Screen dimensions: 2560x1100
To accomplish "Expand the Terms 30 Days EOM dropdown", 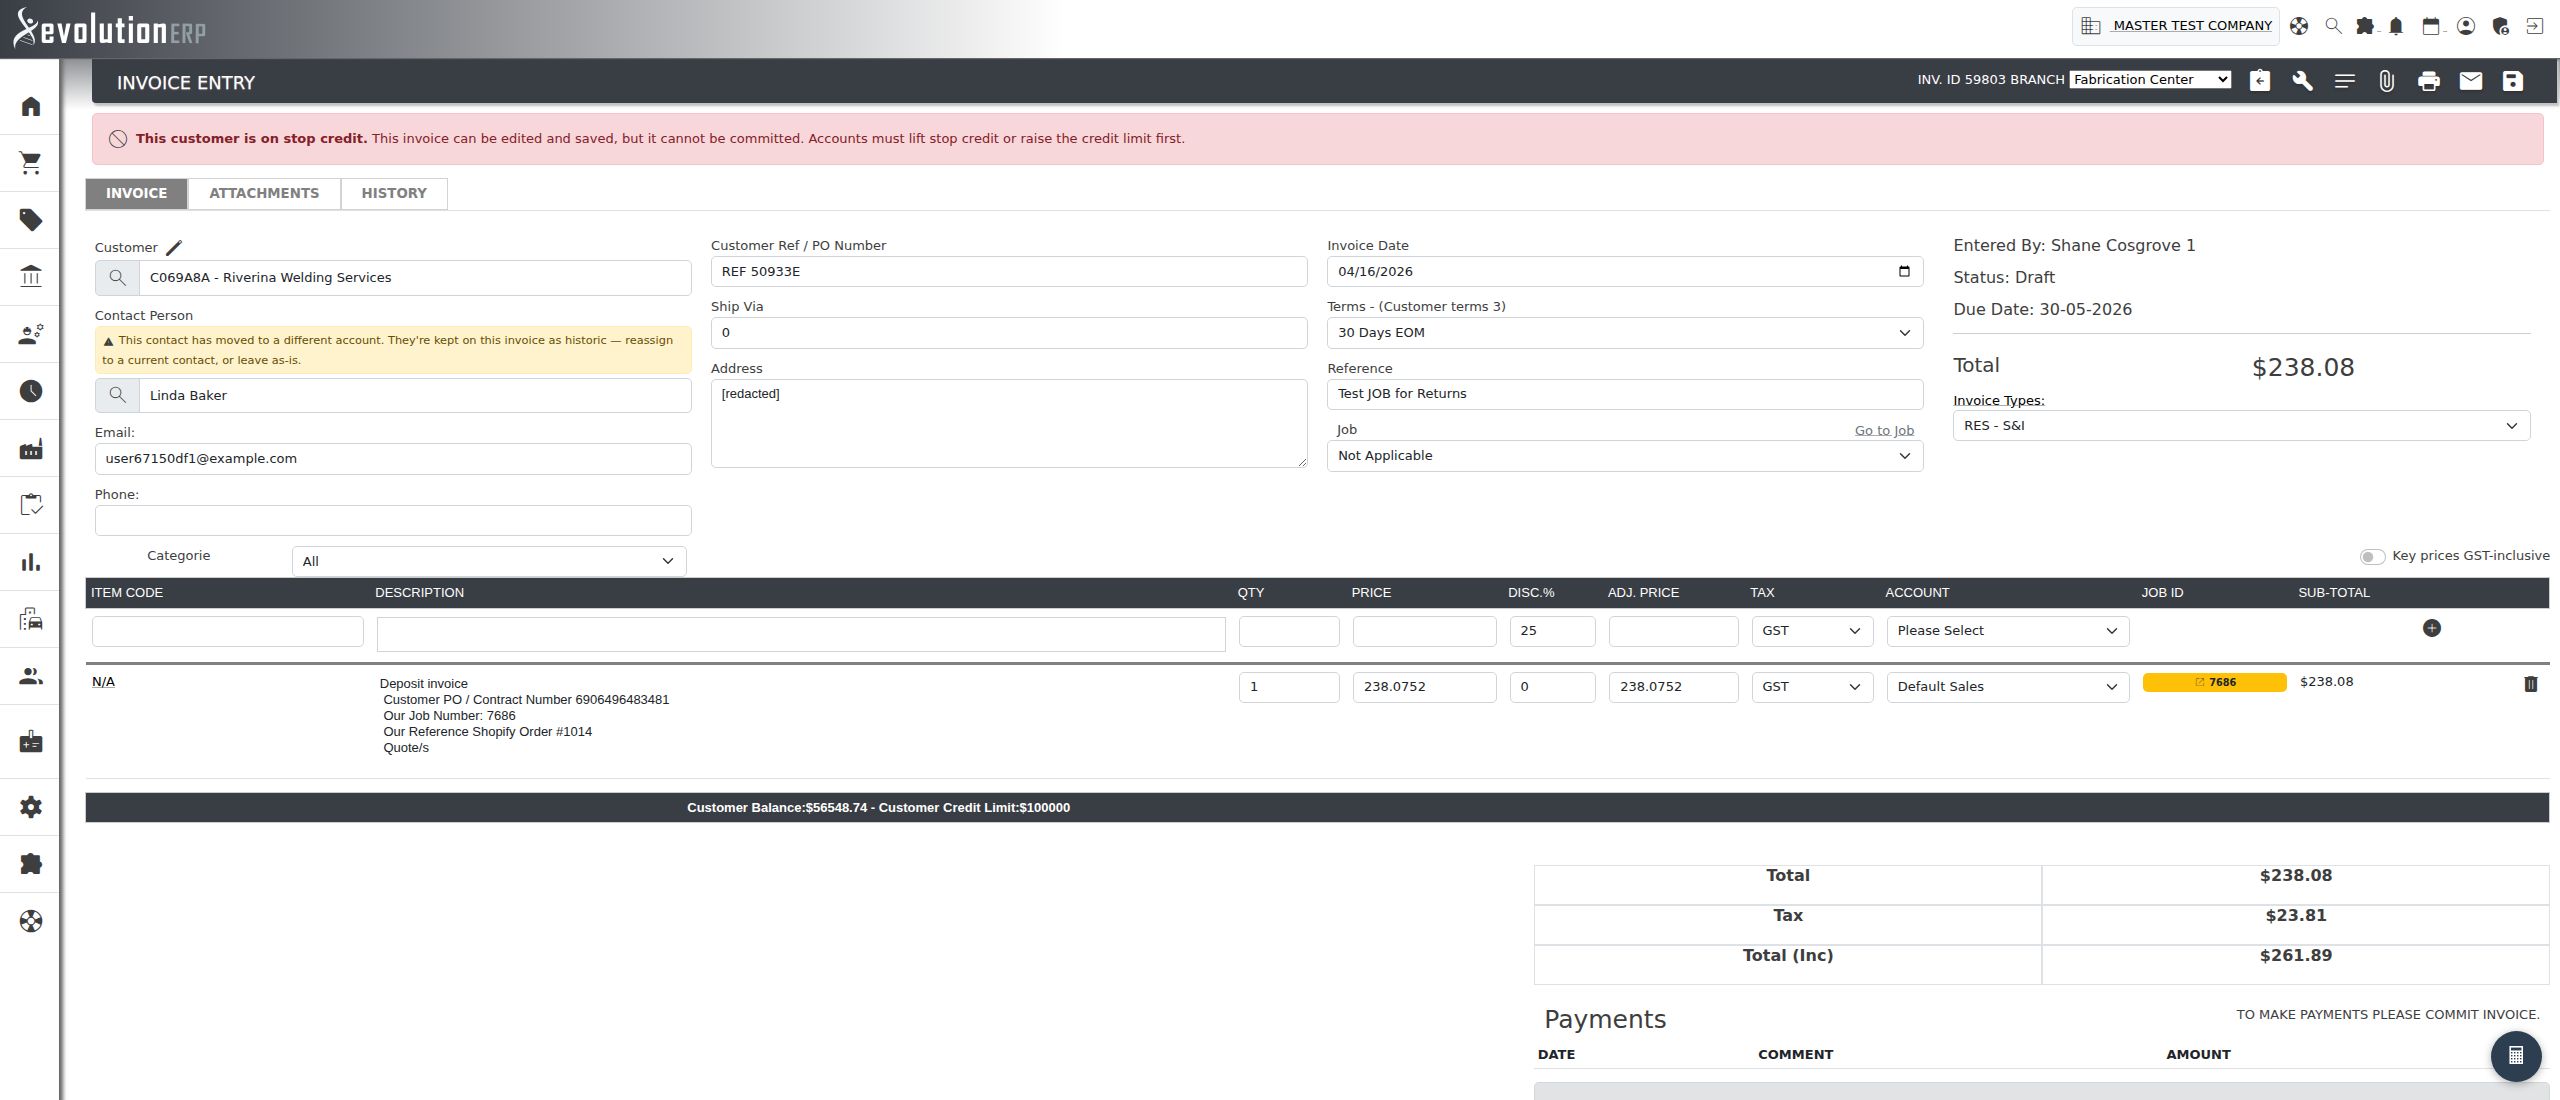I will tap(1624, 333).
